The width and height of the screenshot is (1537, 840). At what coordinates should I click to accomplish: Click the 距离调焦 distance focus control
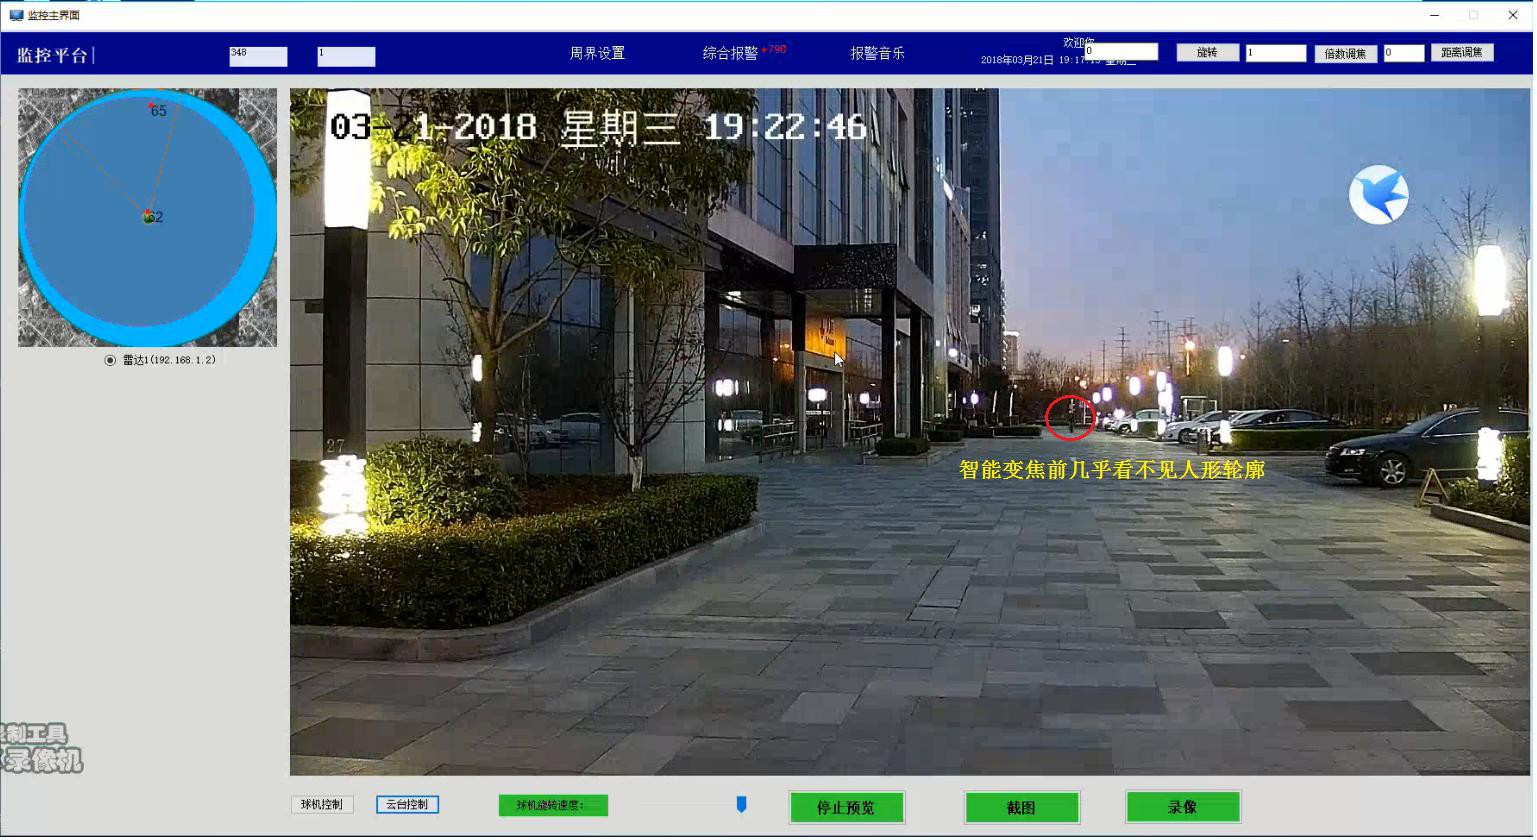[1464, 52]
